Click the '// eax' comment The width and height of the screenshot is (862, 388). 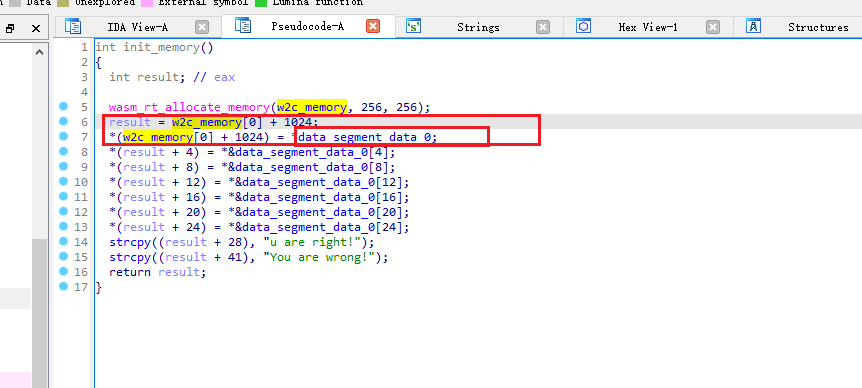tap(214, 77)
